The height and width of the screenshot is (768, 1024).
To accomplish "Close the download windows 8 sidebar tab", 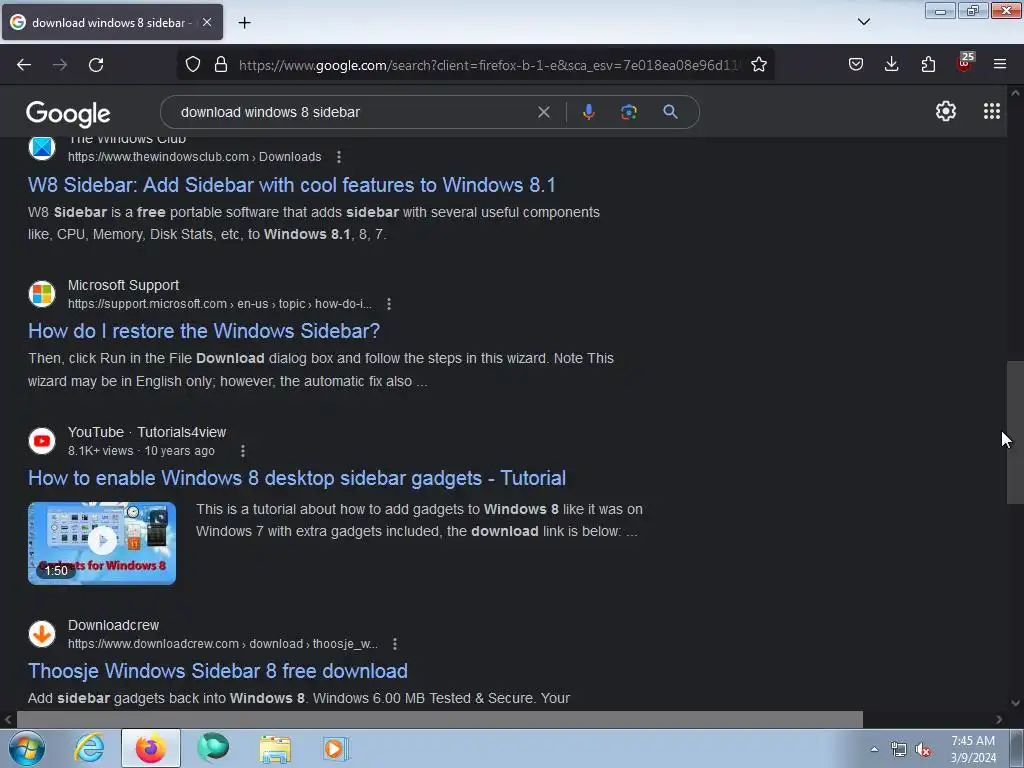I will [x=207, y=22].
